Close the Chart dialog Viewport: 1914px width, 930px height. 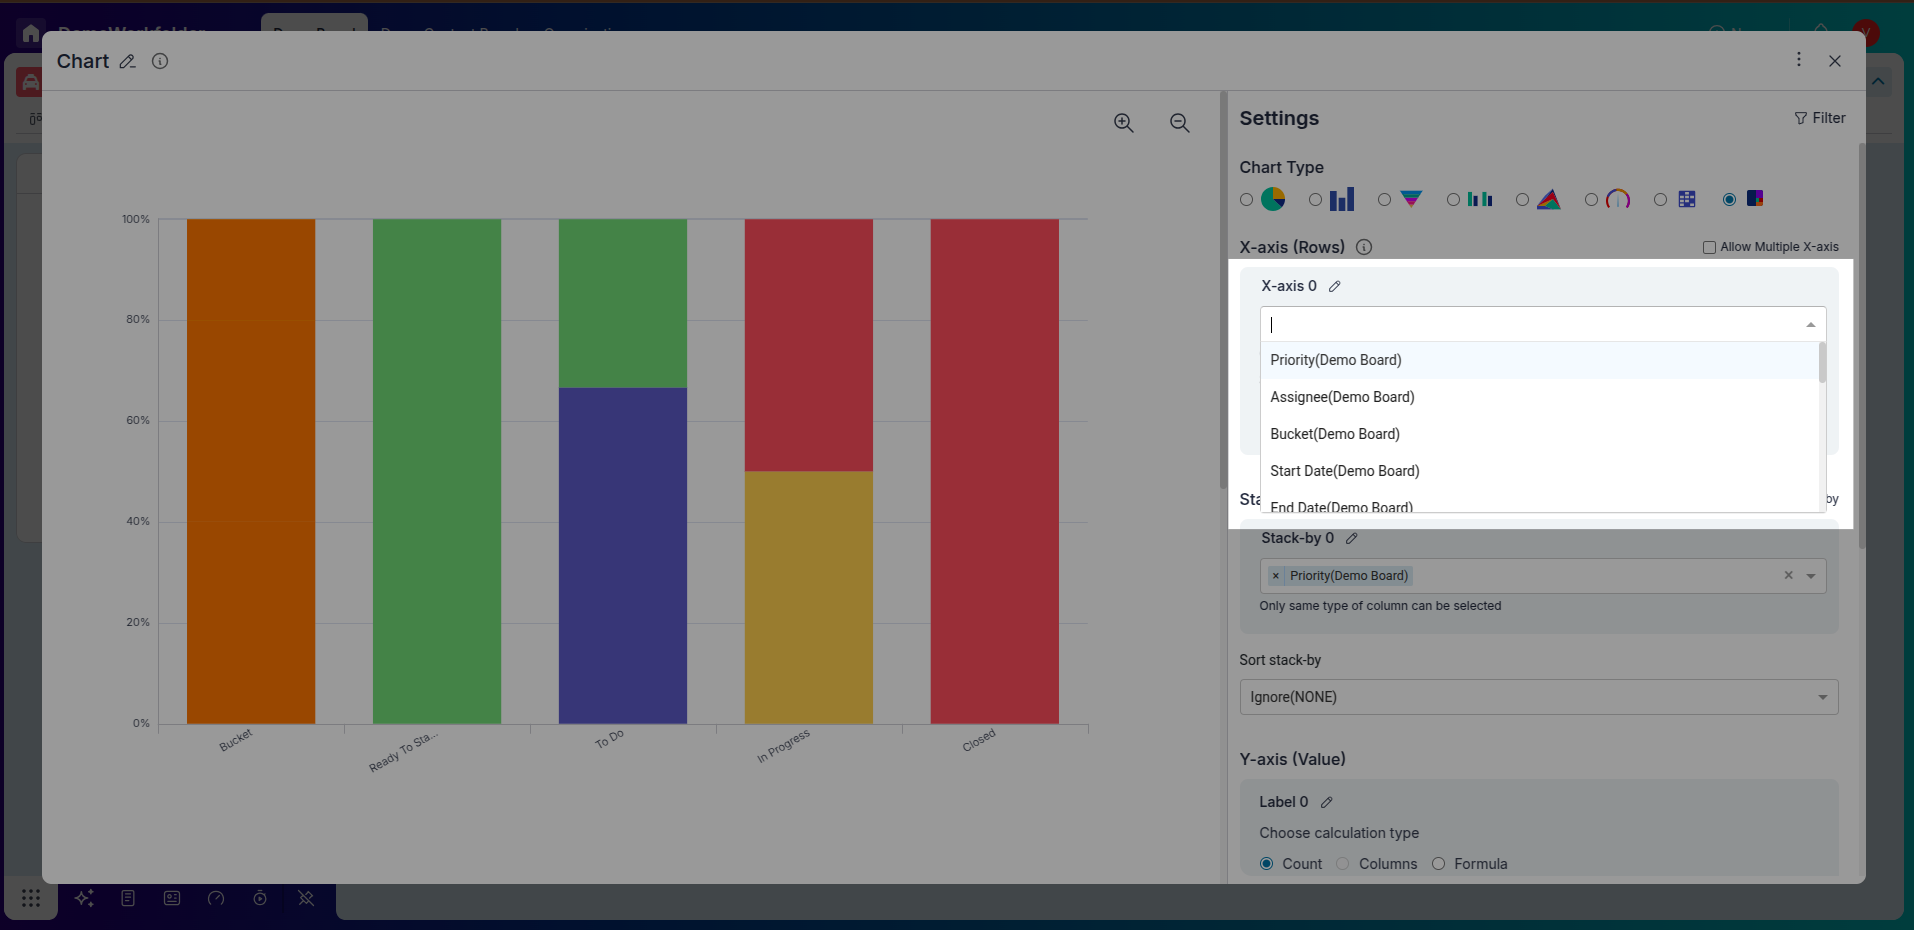(1835, 61)
